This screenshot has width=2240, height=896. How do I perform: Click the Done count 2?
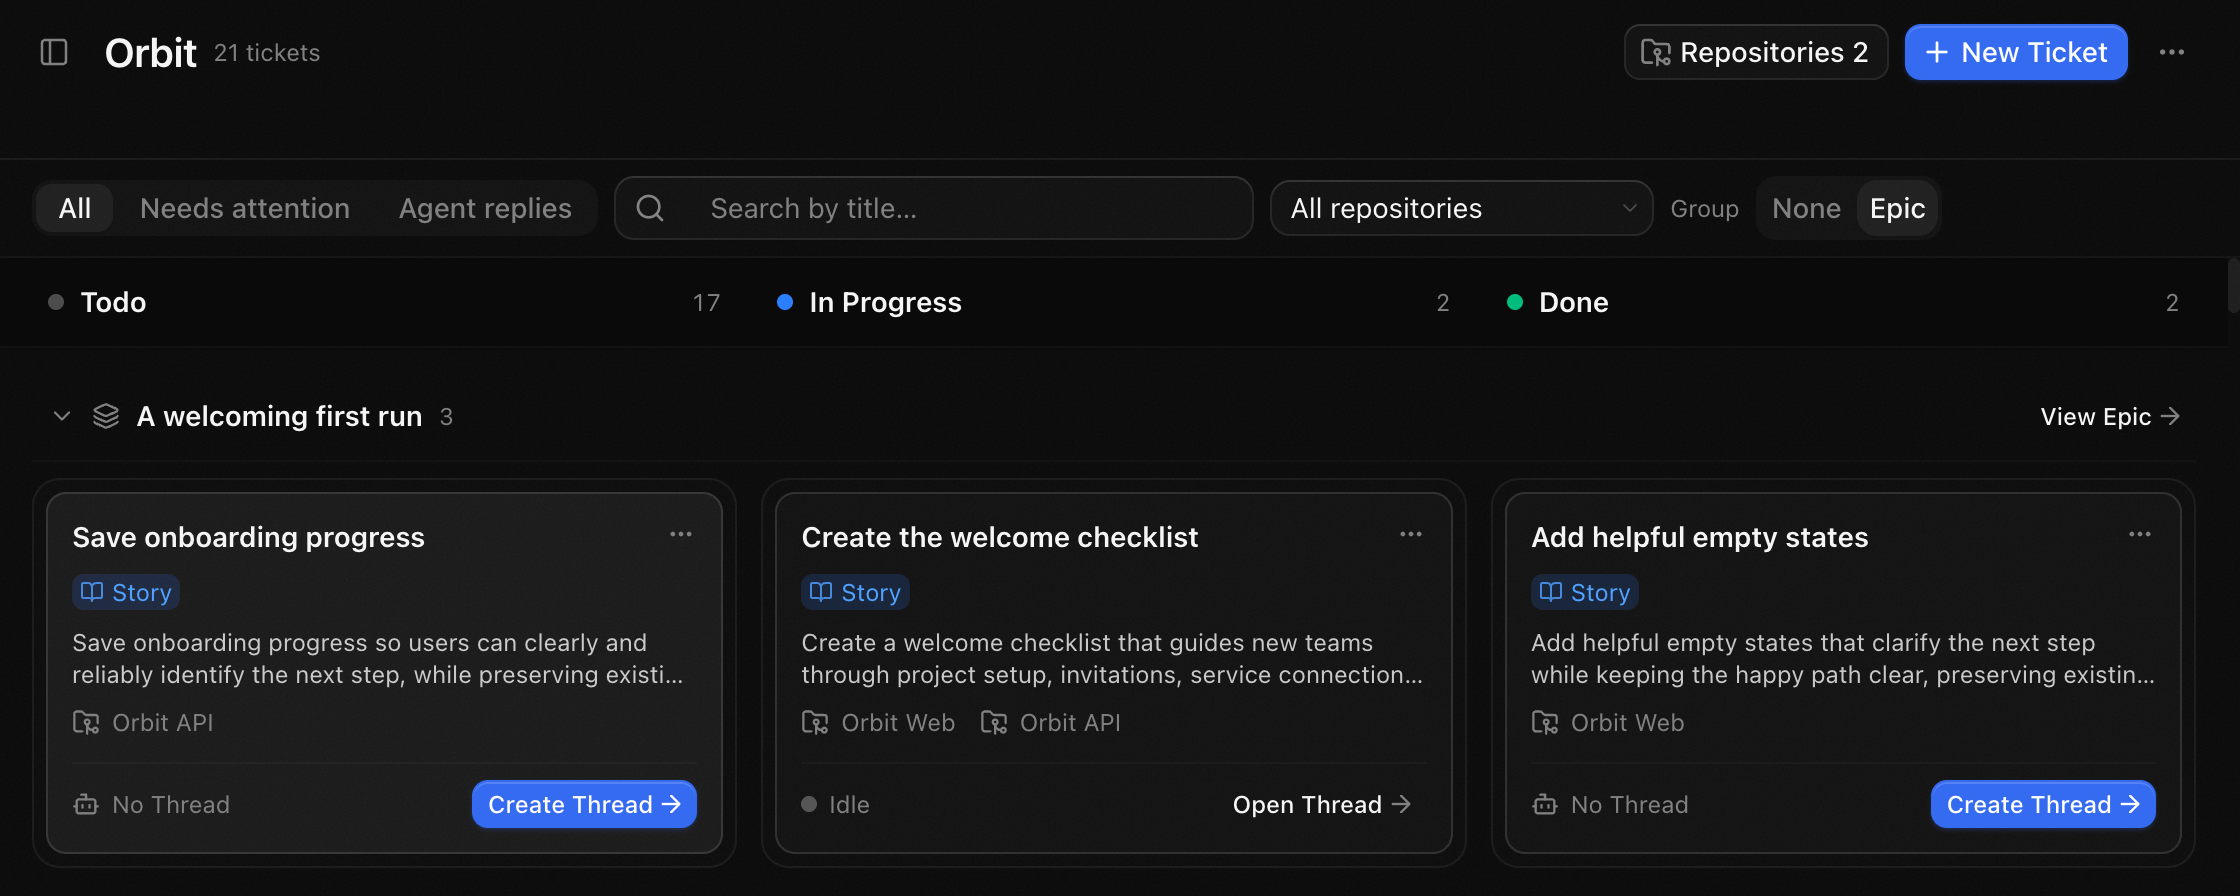tap(2172, 302)
